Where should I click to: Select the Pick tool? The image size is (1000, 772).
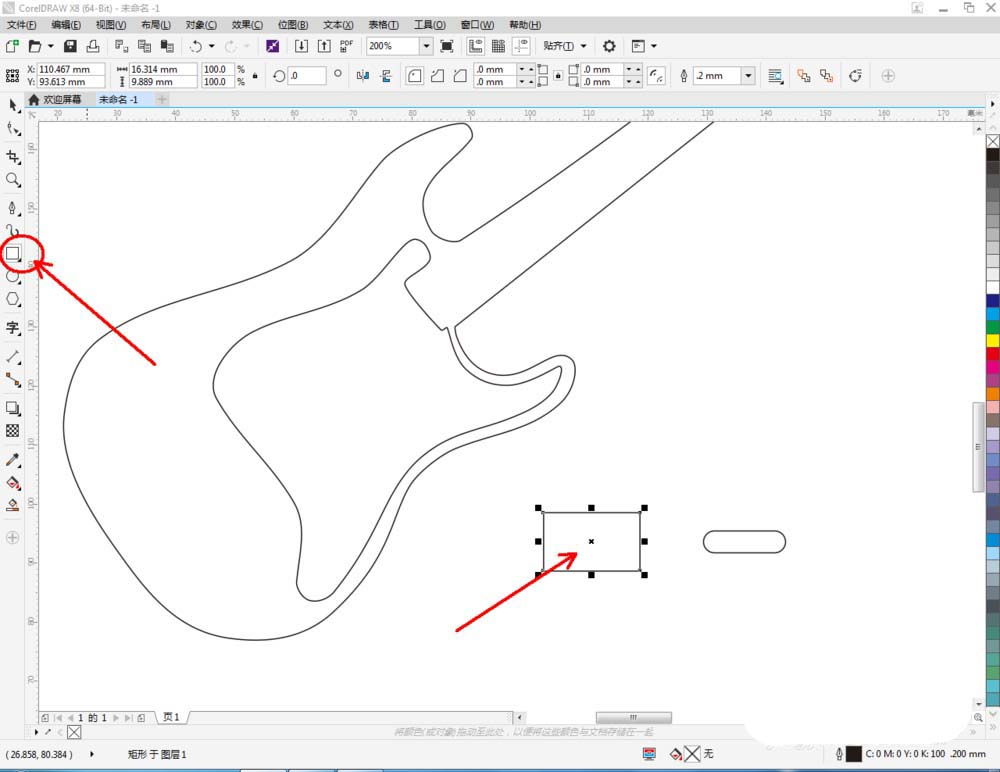coord(13,105)
